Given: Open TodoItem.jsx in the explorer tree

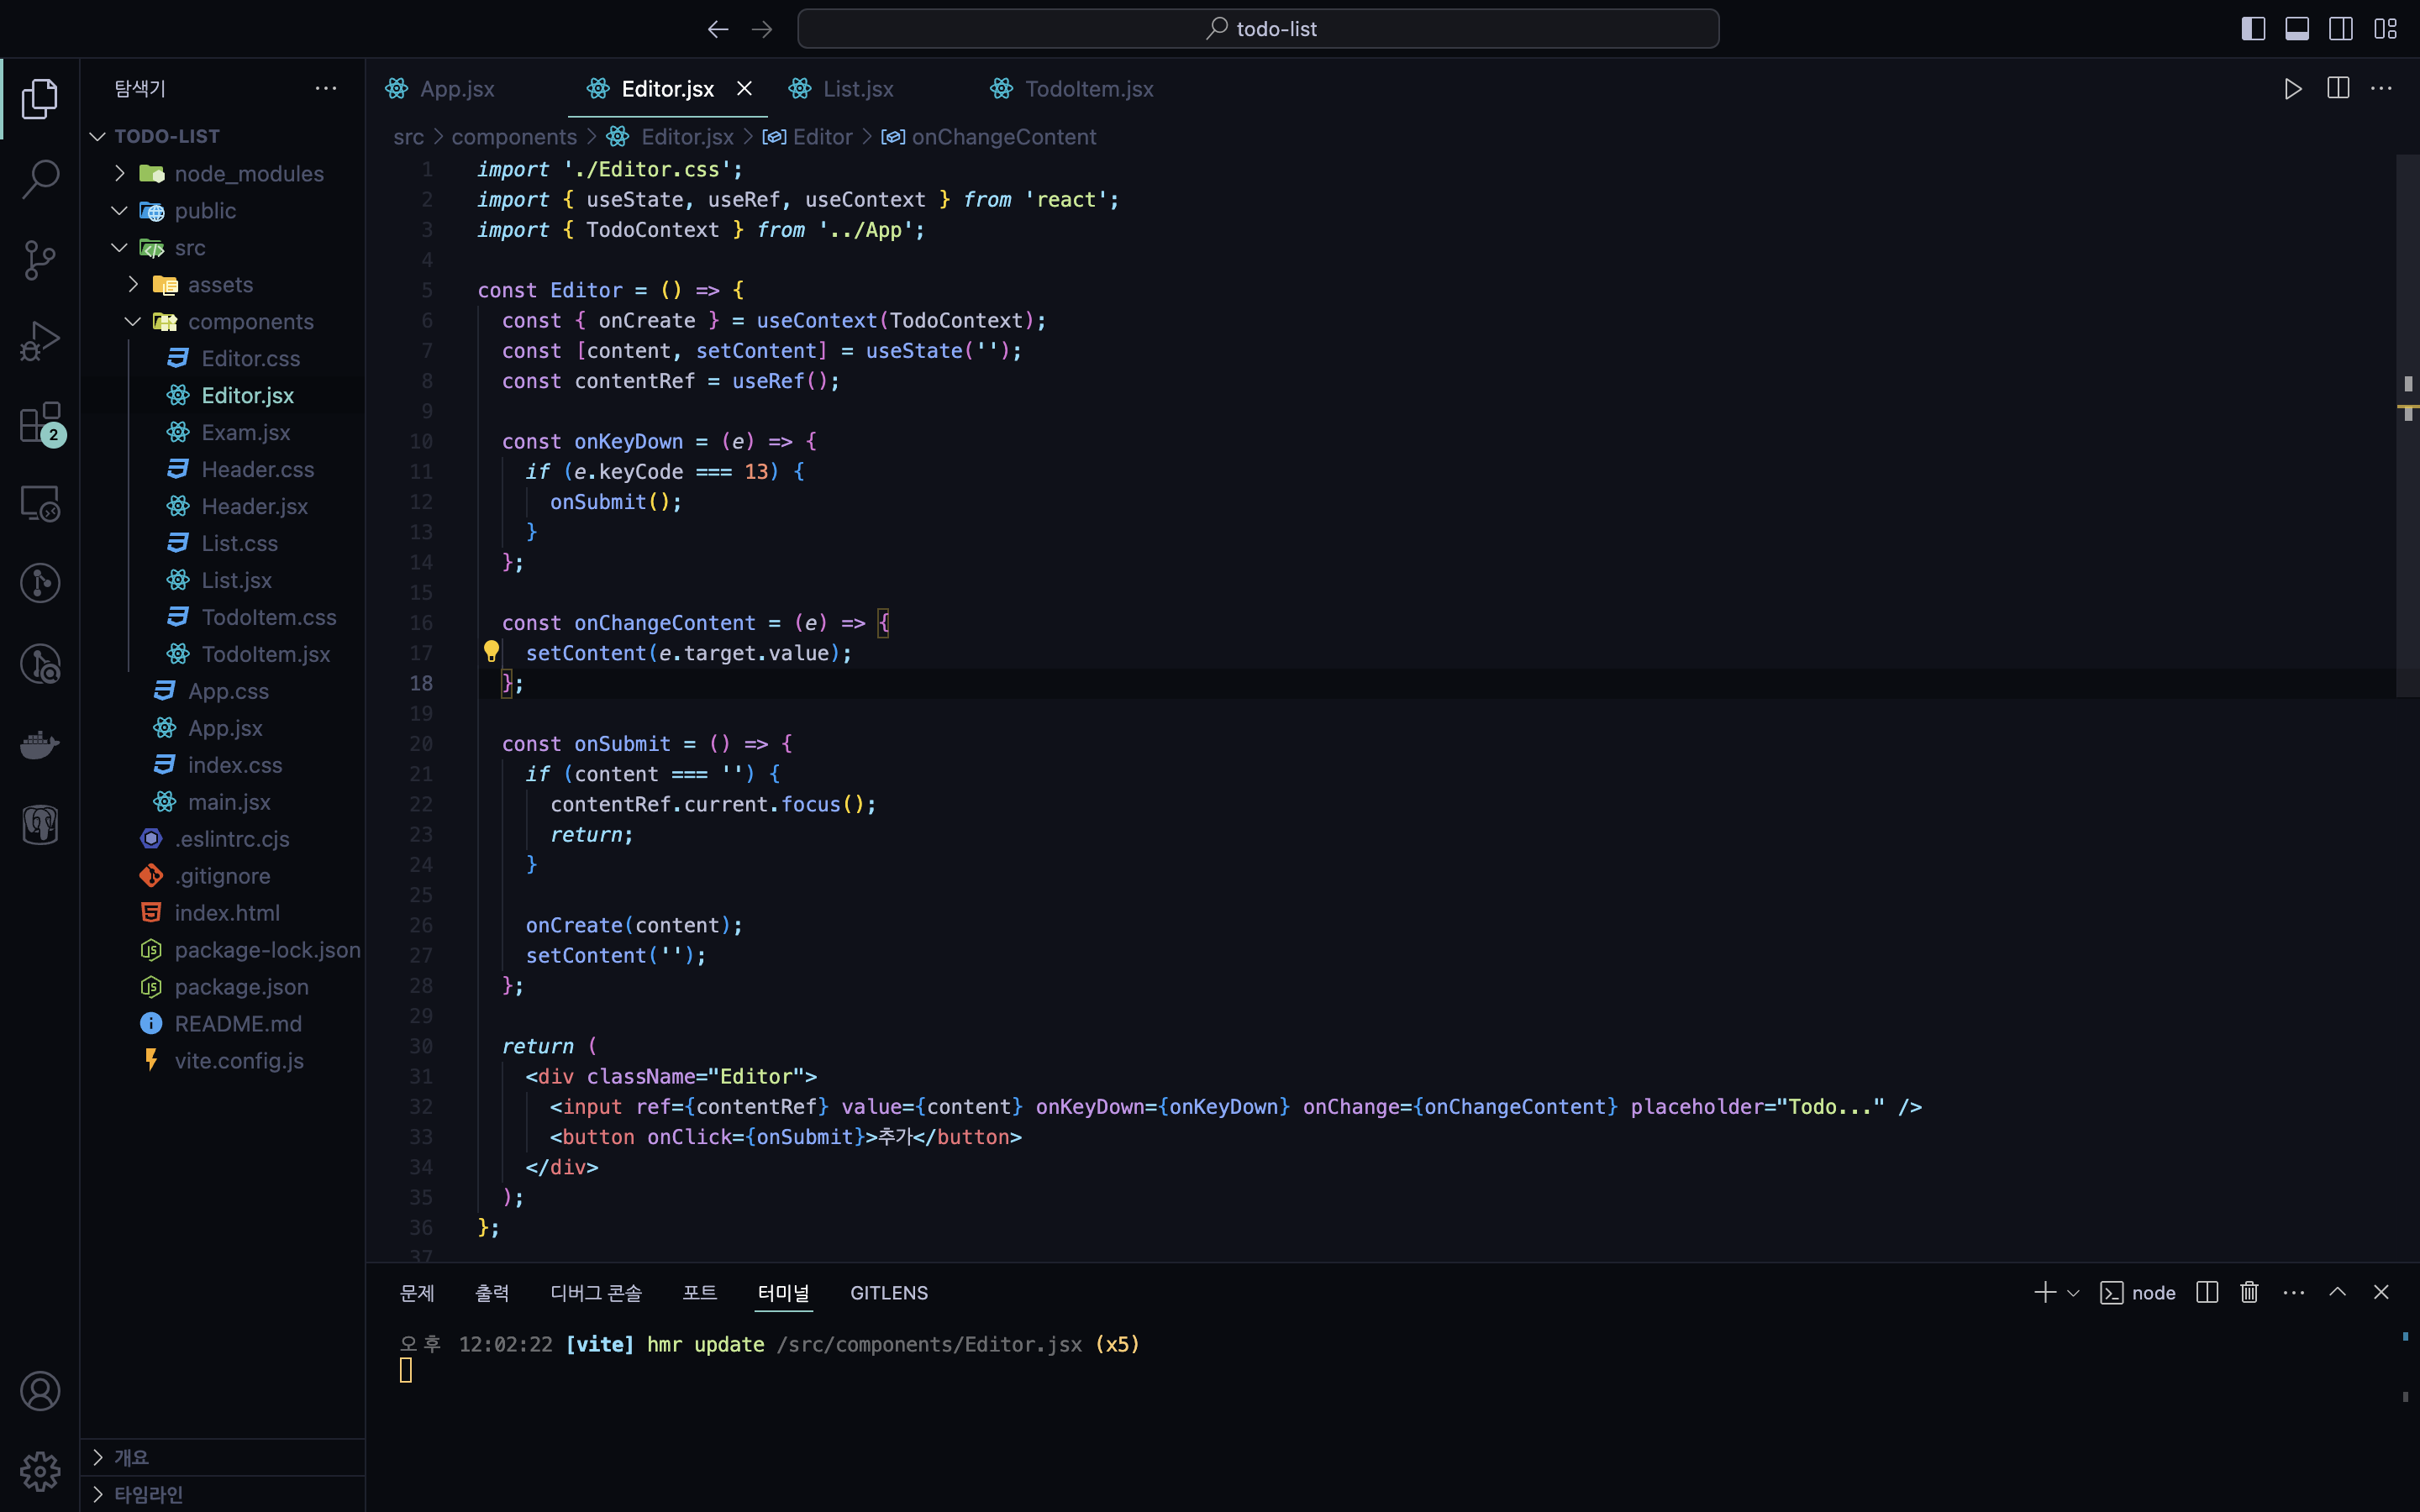Looking at the screenshot, I should [x=265, y=654].
